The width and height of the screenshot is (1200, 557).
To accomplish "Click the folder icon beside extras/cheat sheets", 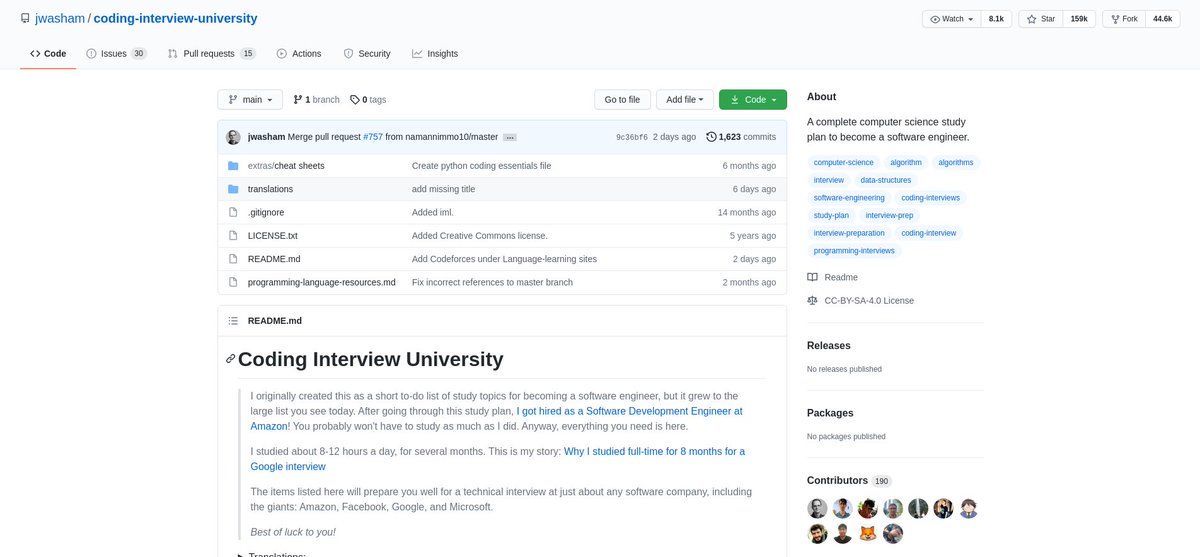I will click(x=233, y=165).
